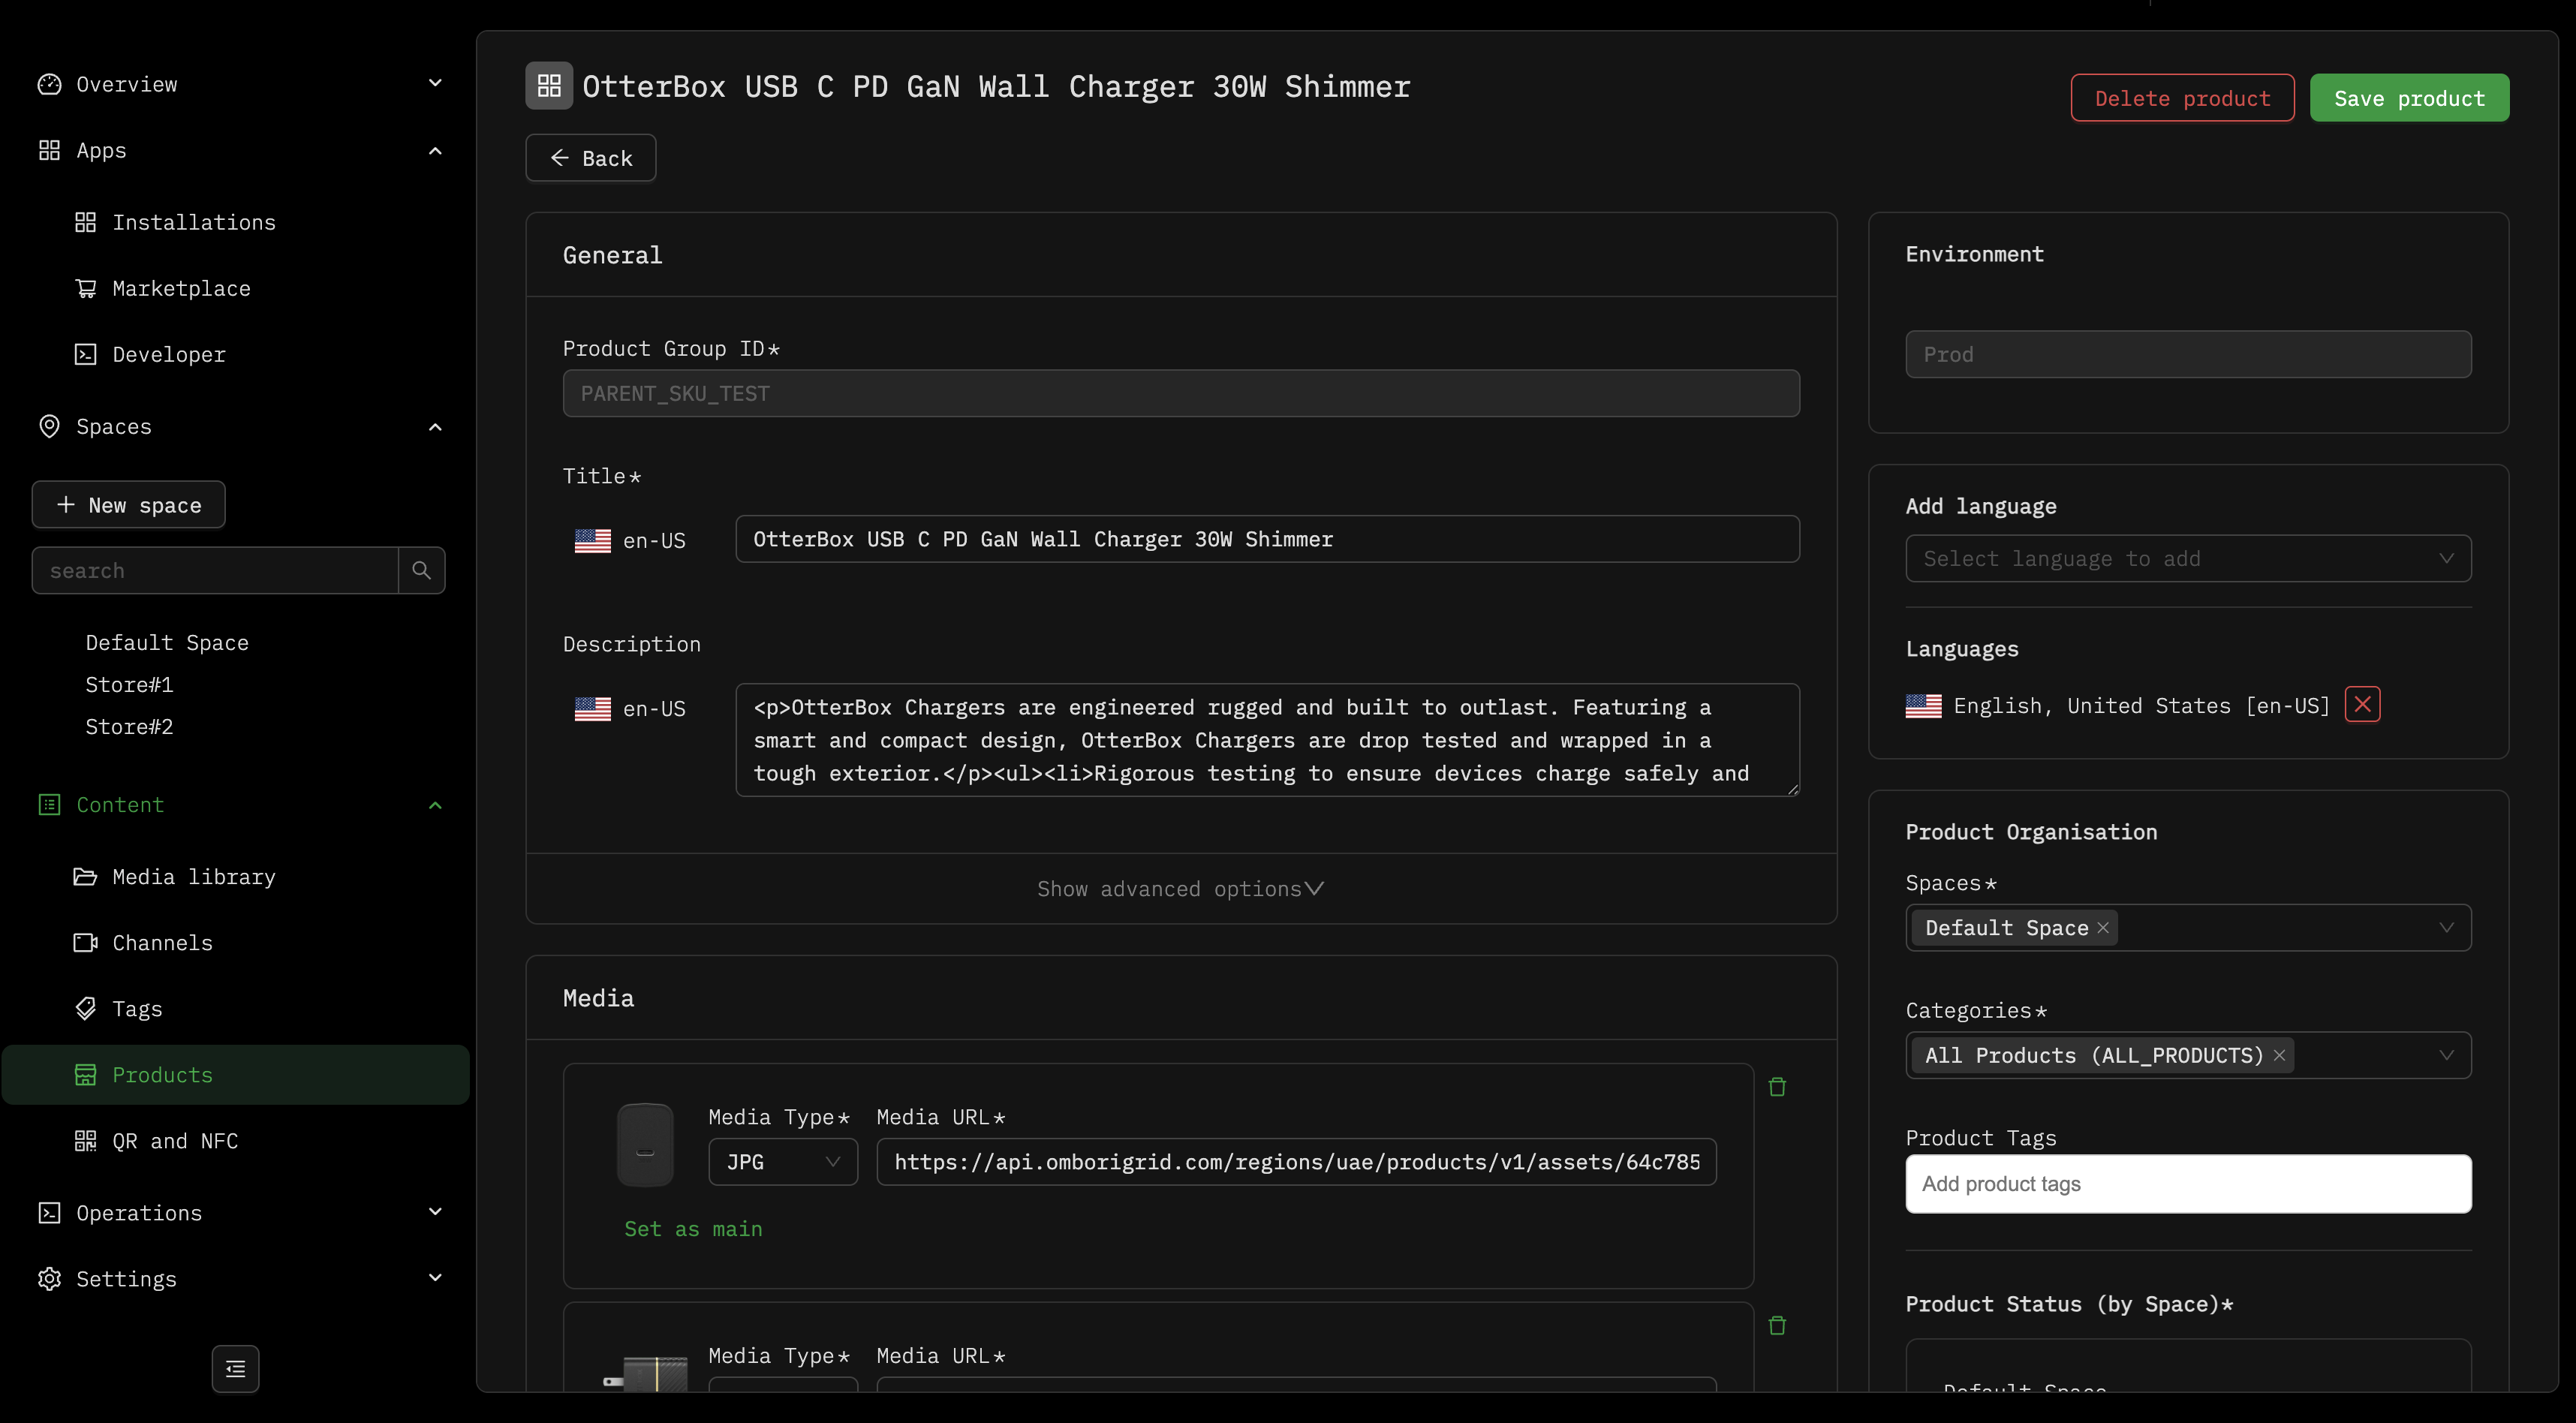Click the Description textarea

[x=1267, y=740]
